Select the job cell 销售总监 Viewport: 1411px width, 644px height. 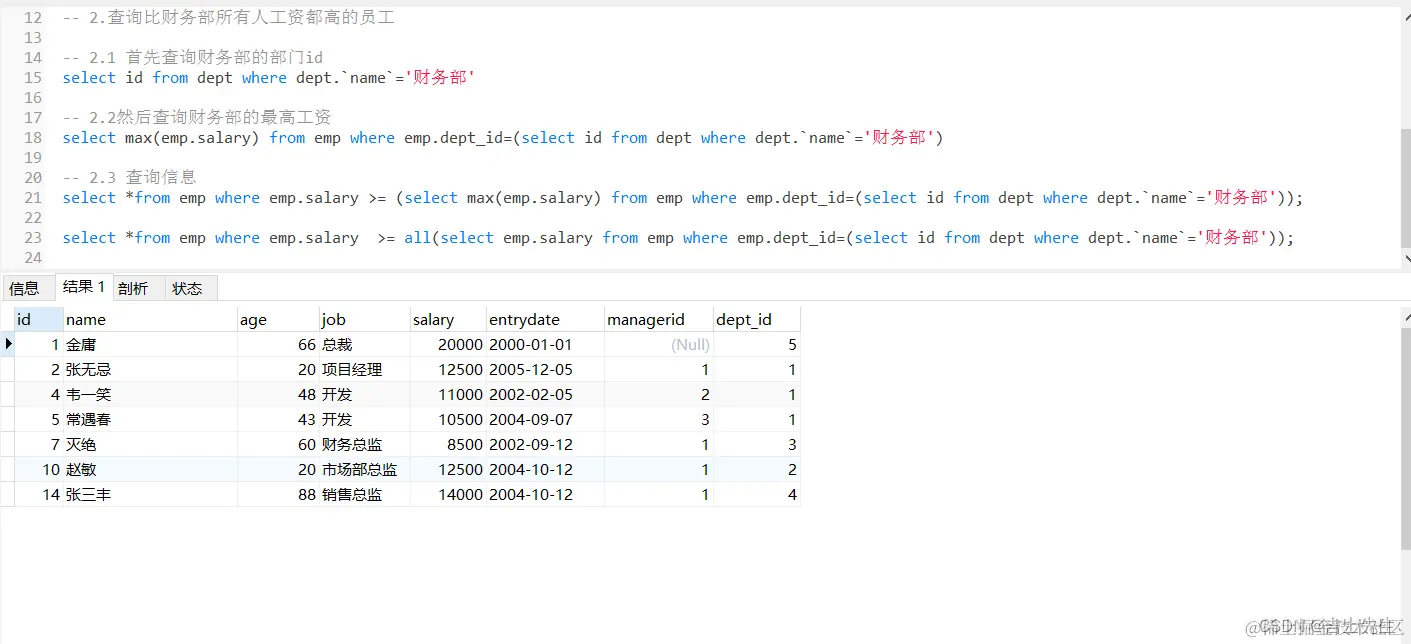tap(364, 494)
